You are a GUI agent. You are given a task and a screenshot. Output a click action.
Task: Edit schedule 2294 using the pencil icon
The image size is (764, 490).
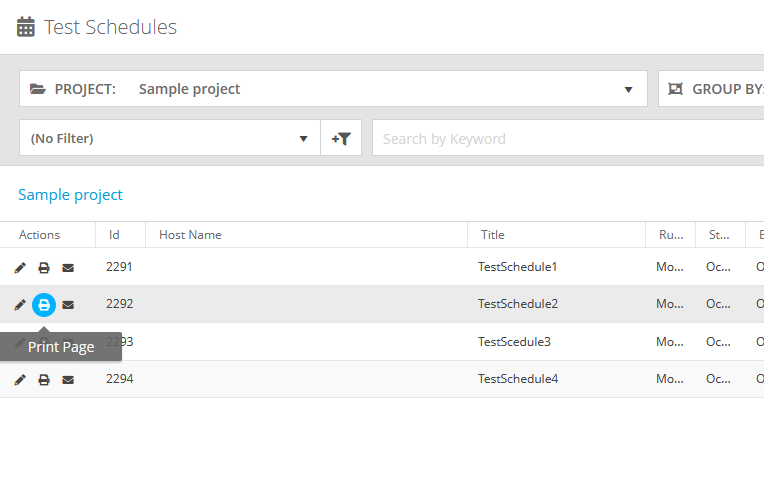[20, 380]
